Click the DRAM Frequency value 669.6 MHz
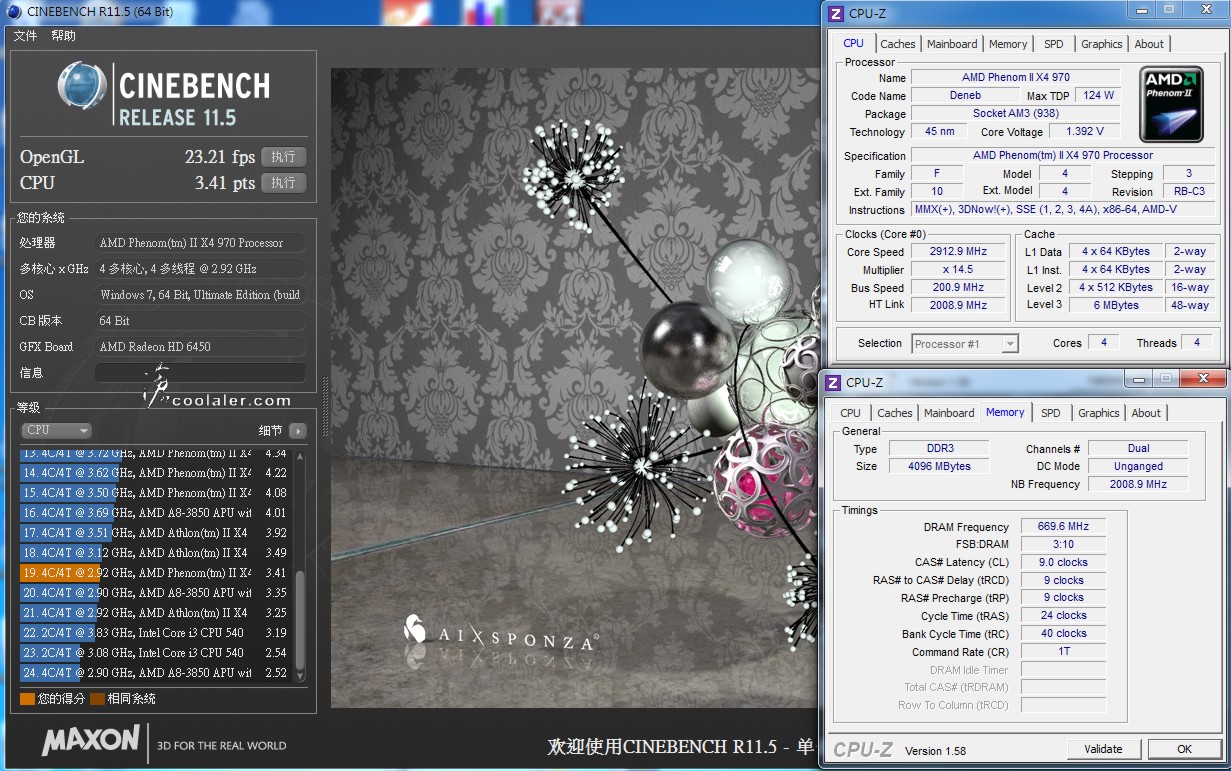The image size is (1231, 771). pyautogui.click(x=1063, y=526)
